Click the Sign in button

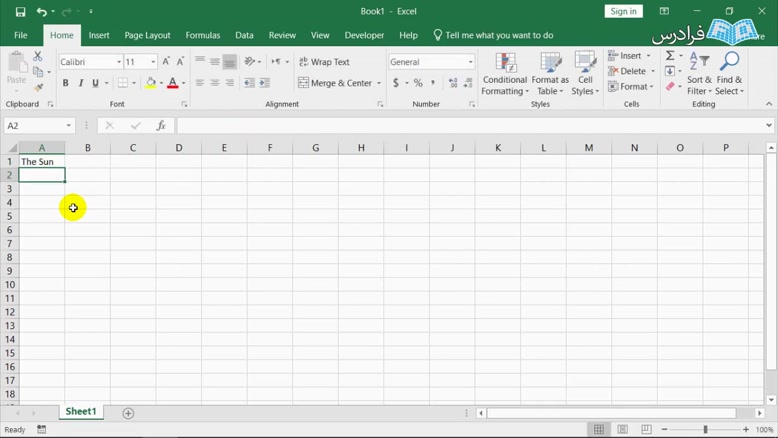click(x=623, y=12)
